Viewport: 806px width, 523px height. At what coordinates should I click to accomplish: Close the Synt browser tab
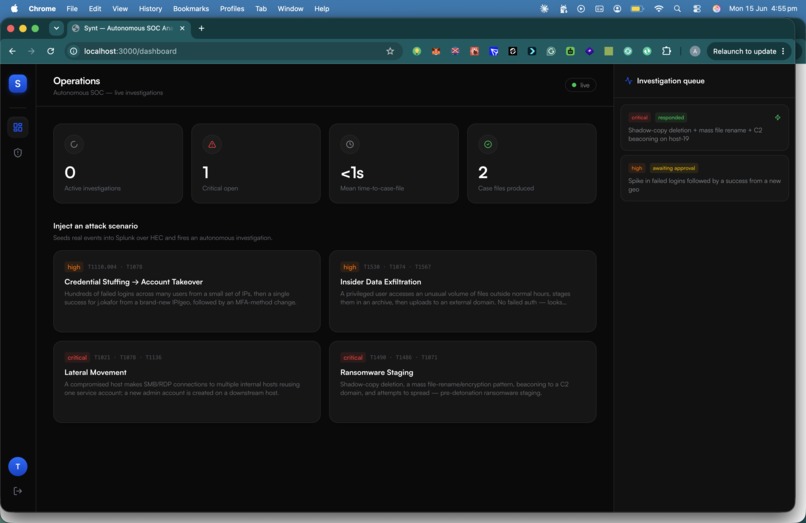click(x=182, y=28)
